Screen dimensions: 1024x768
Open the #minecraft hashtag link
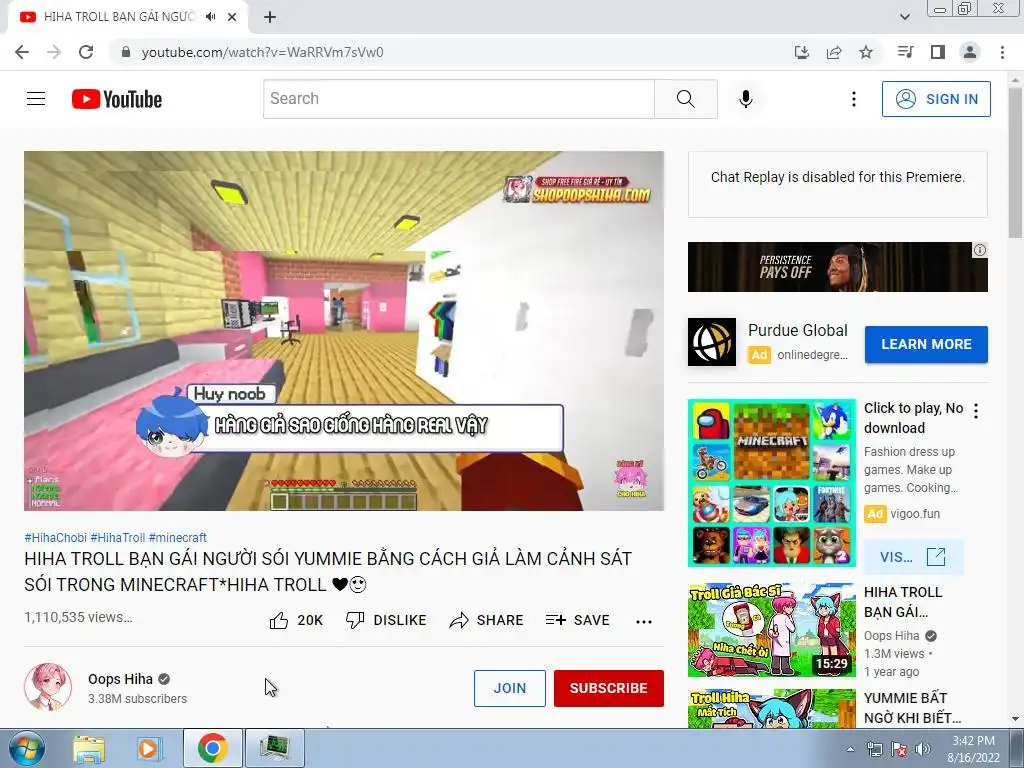(178, 537)
